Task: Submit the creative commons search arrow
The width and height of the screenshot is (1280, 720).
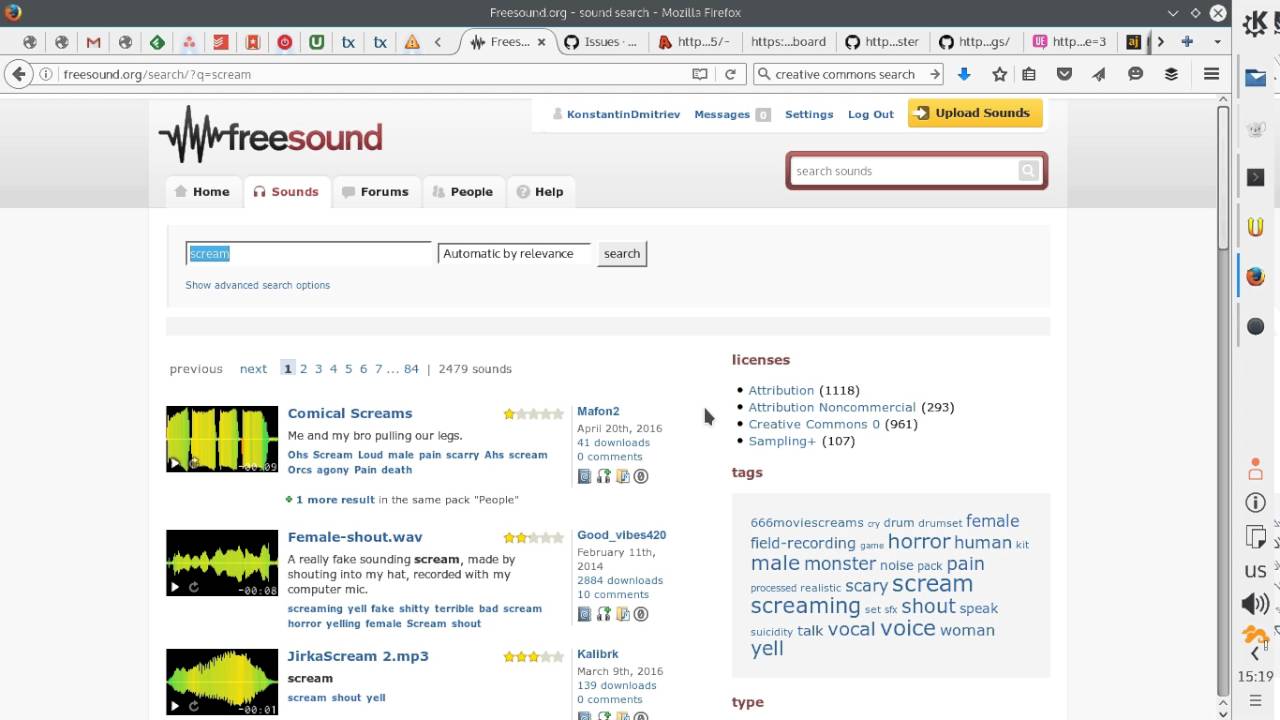Action: [x=934, y=74]
